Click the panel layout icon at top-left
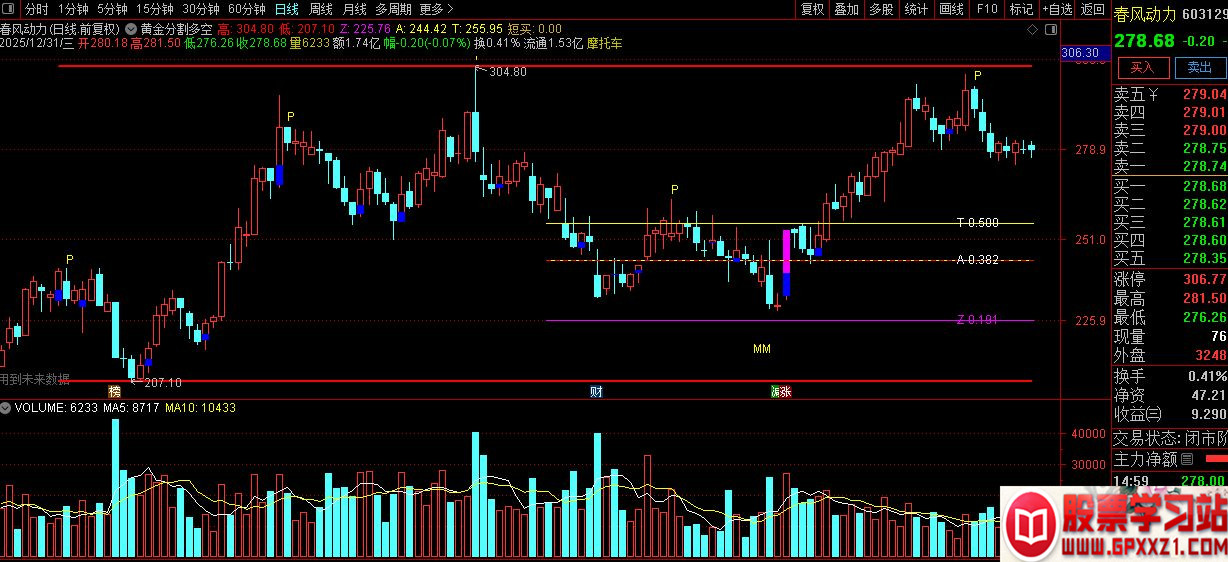This screenshot has height=562, width=1228. tap(9, 9)
